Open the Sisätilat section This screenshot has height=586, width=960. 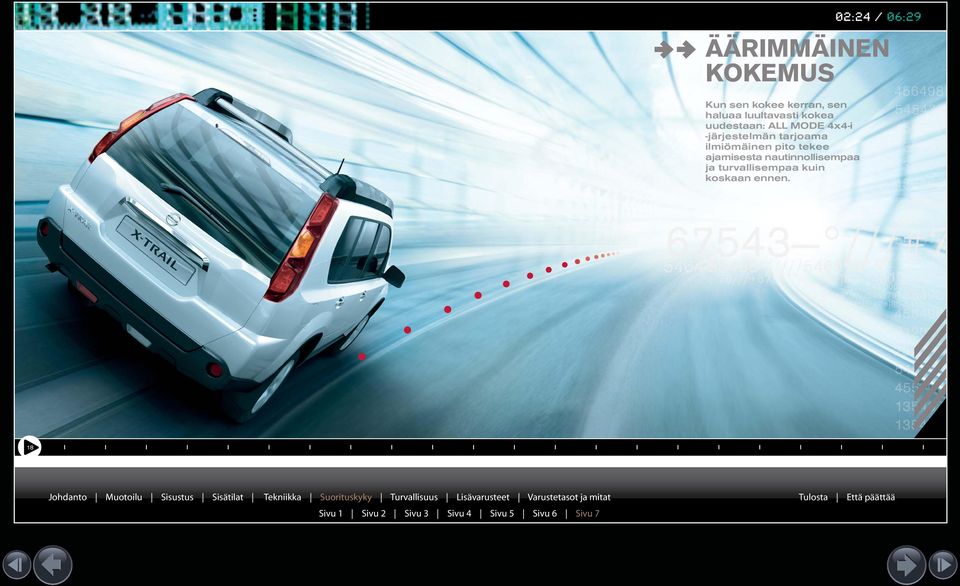[x=228, y=497]
